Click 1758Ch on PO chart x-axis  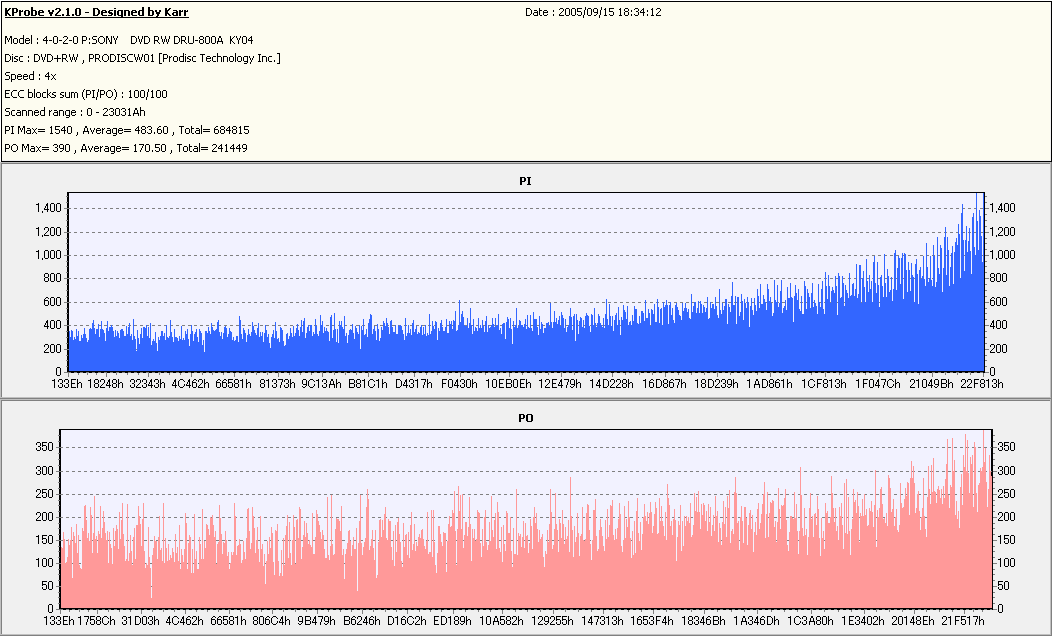(97, 621)
